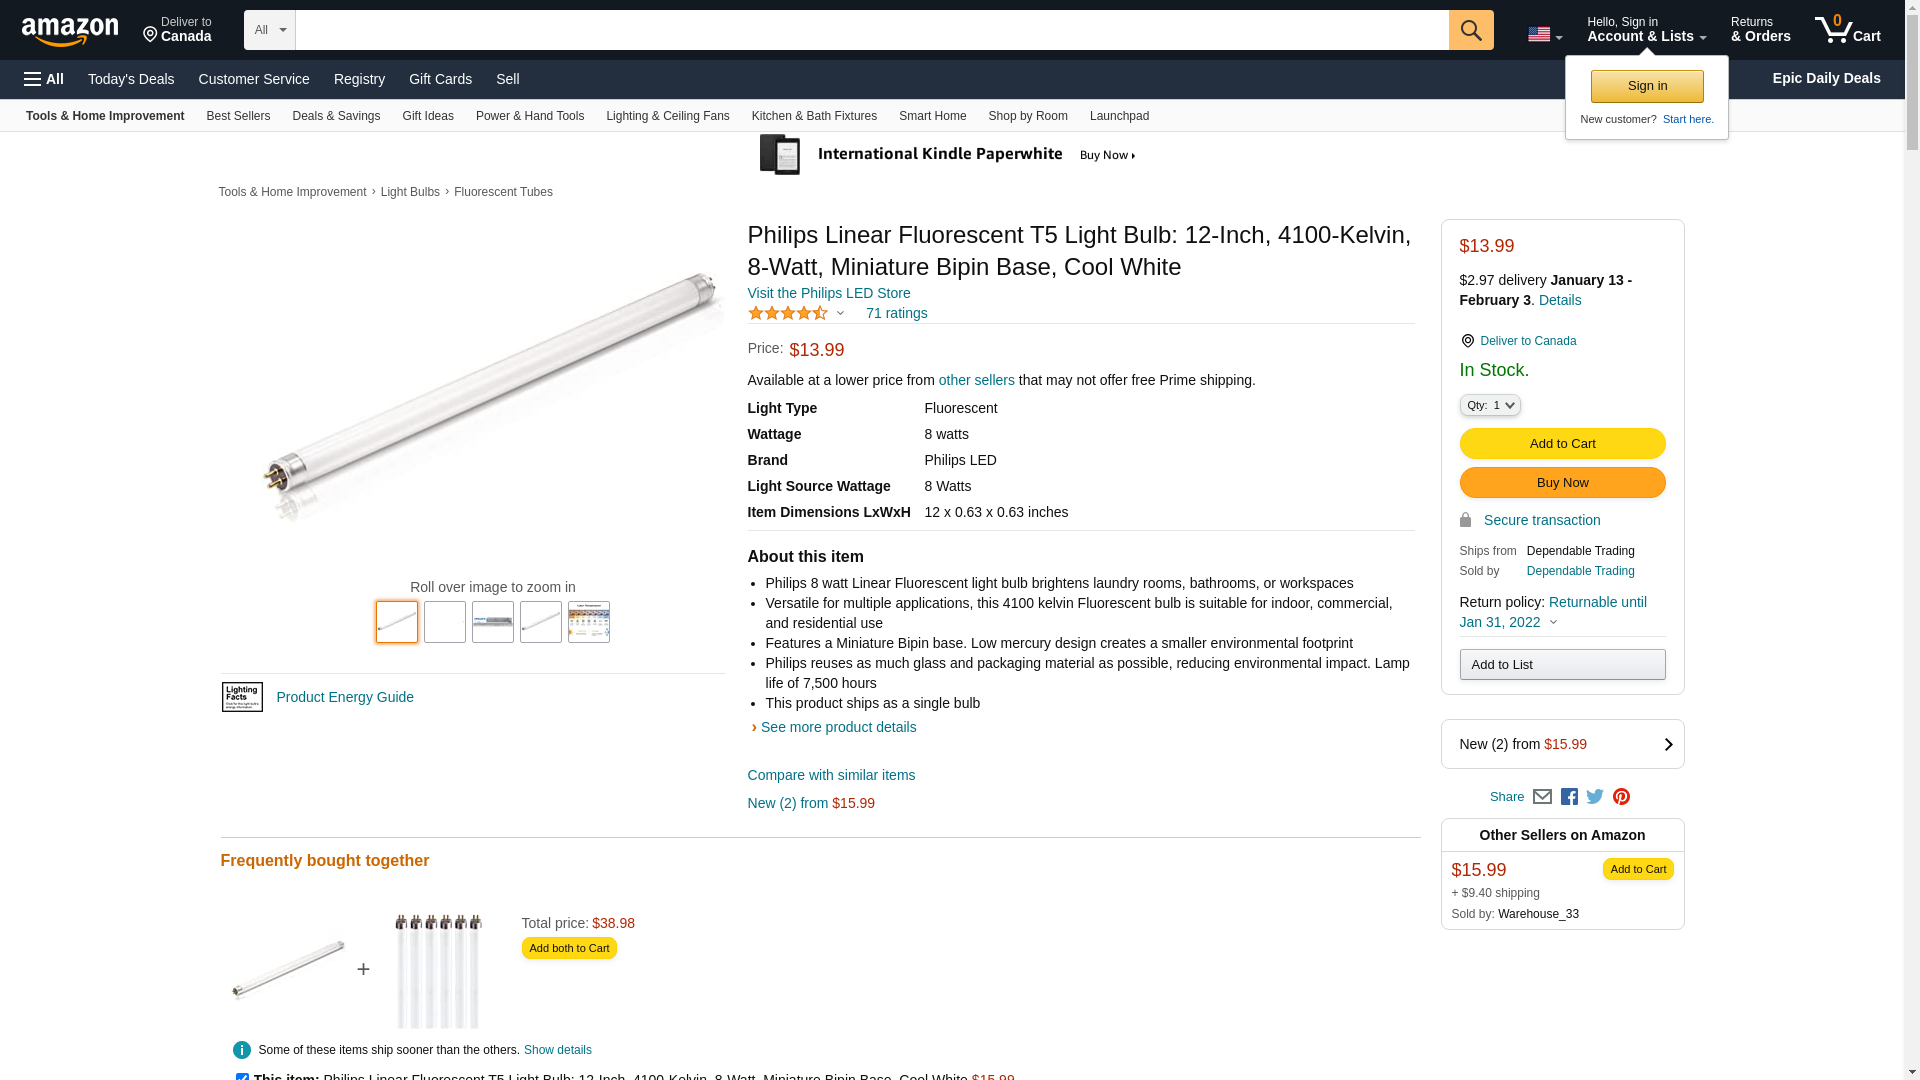Share product on Twitter
Viewport: 1920px width, 1080px height.
tap(1595, 797)
